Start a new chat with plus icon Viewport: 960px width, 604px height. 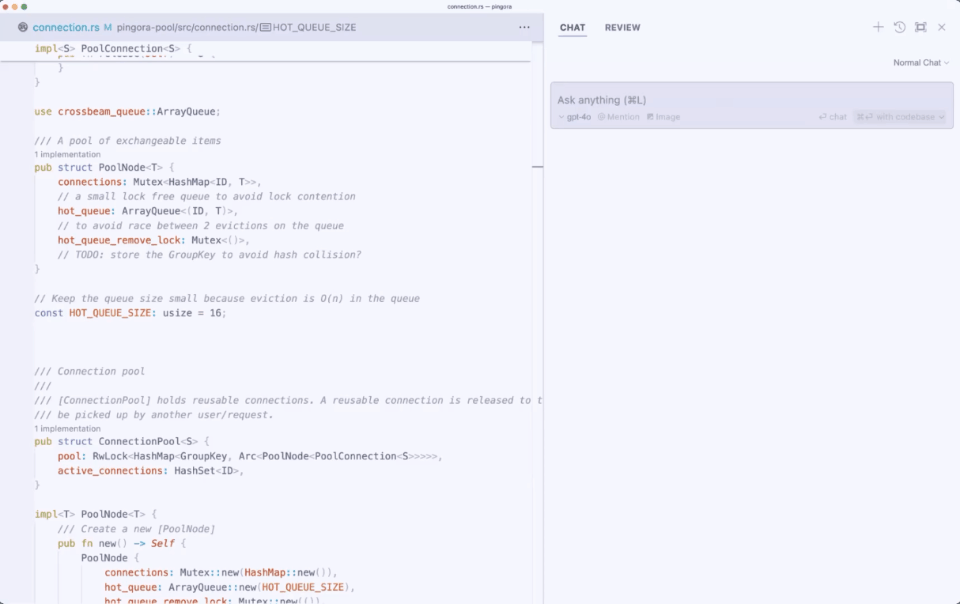pos(878,28)
